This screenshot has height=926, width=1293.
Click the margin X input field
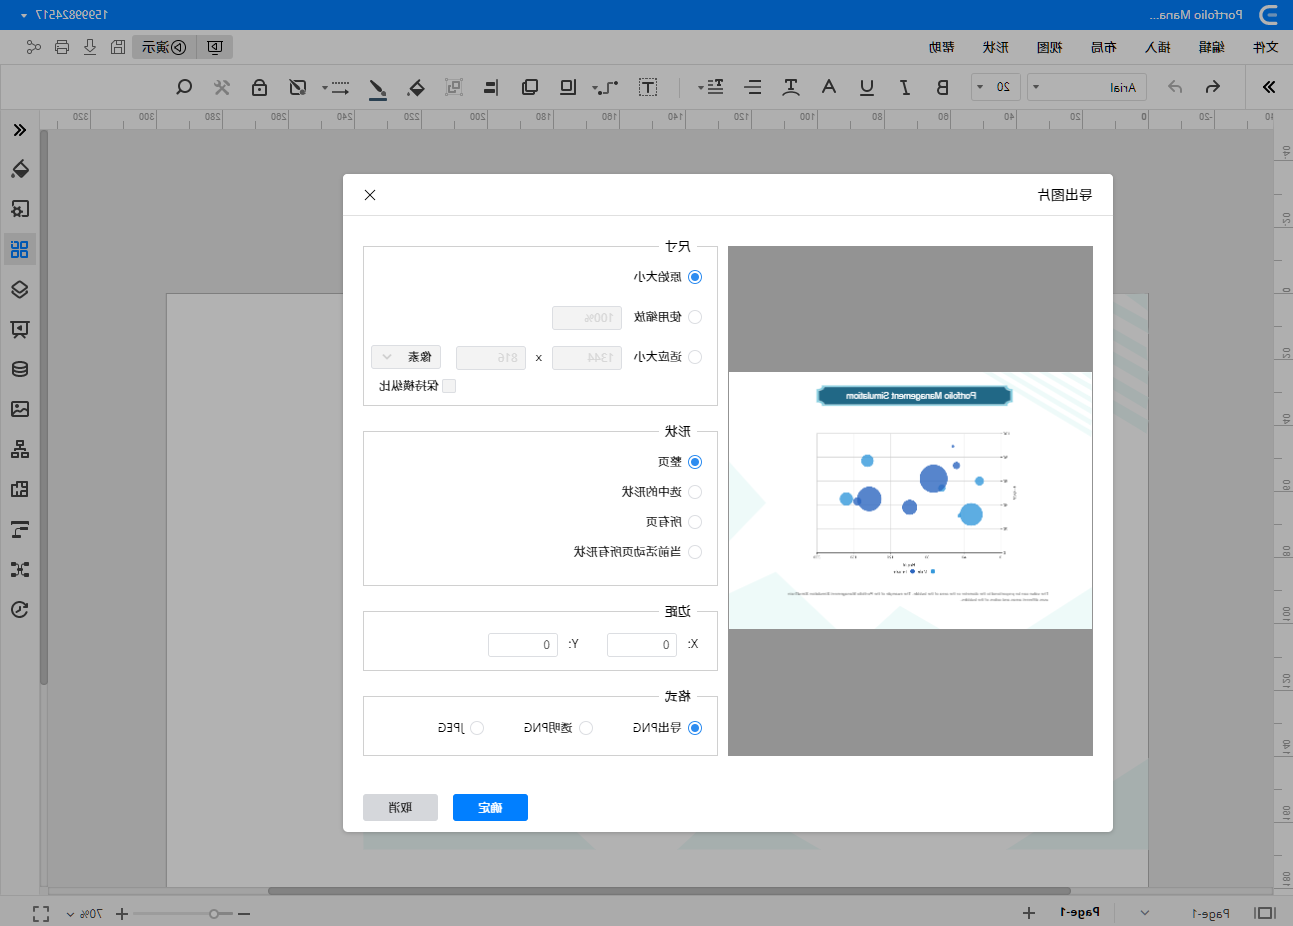pos(642,645)
